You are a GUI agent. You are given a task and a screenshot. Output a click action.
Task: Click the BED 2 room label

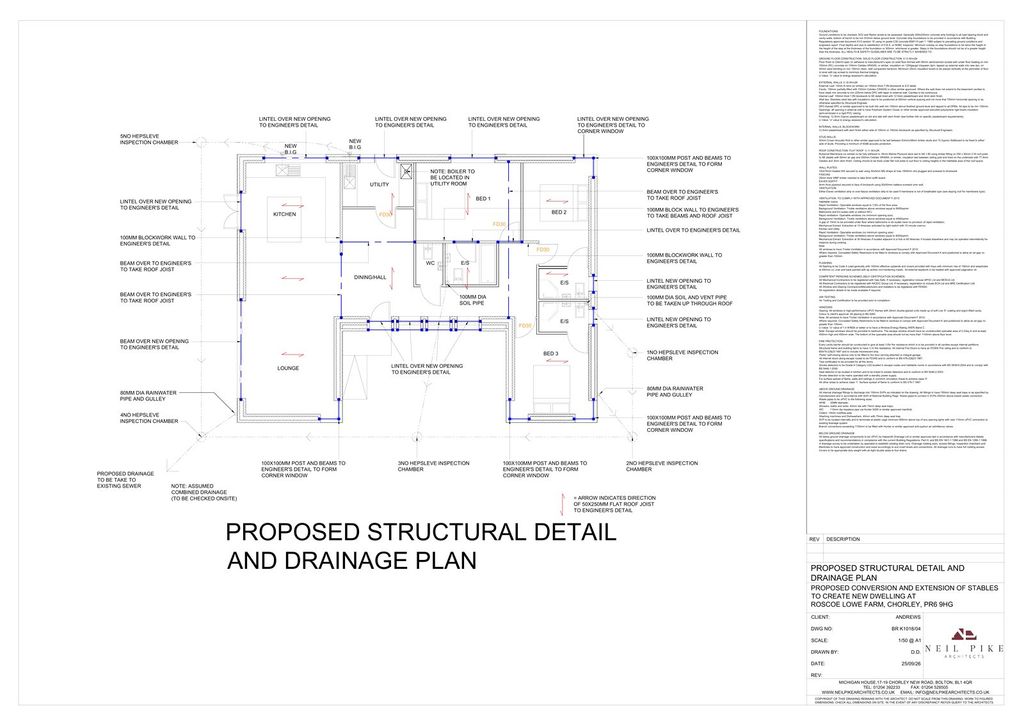coord(559,212)
